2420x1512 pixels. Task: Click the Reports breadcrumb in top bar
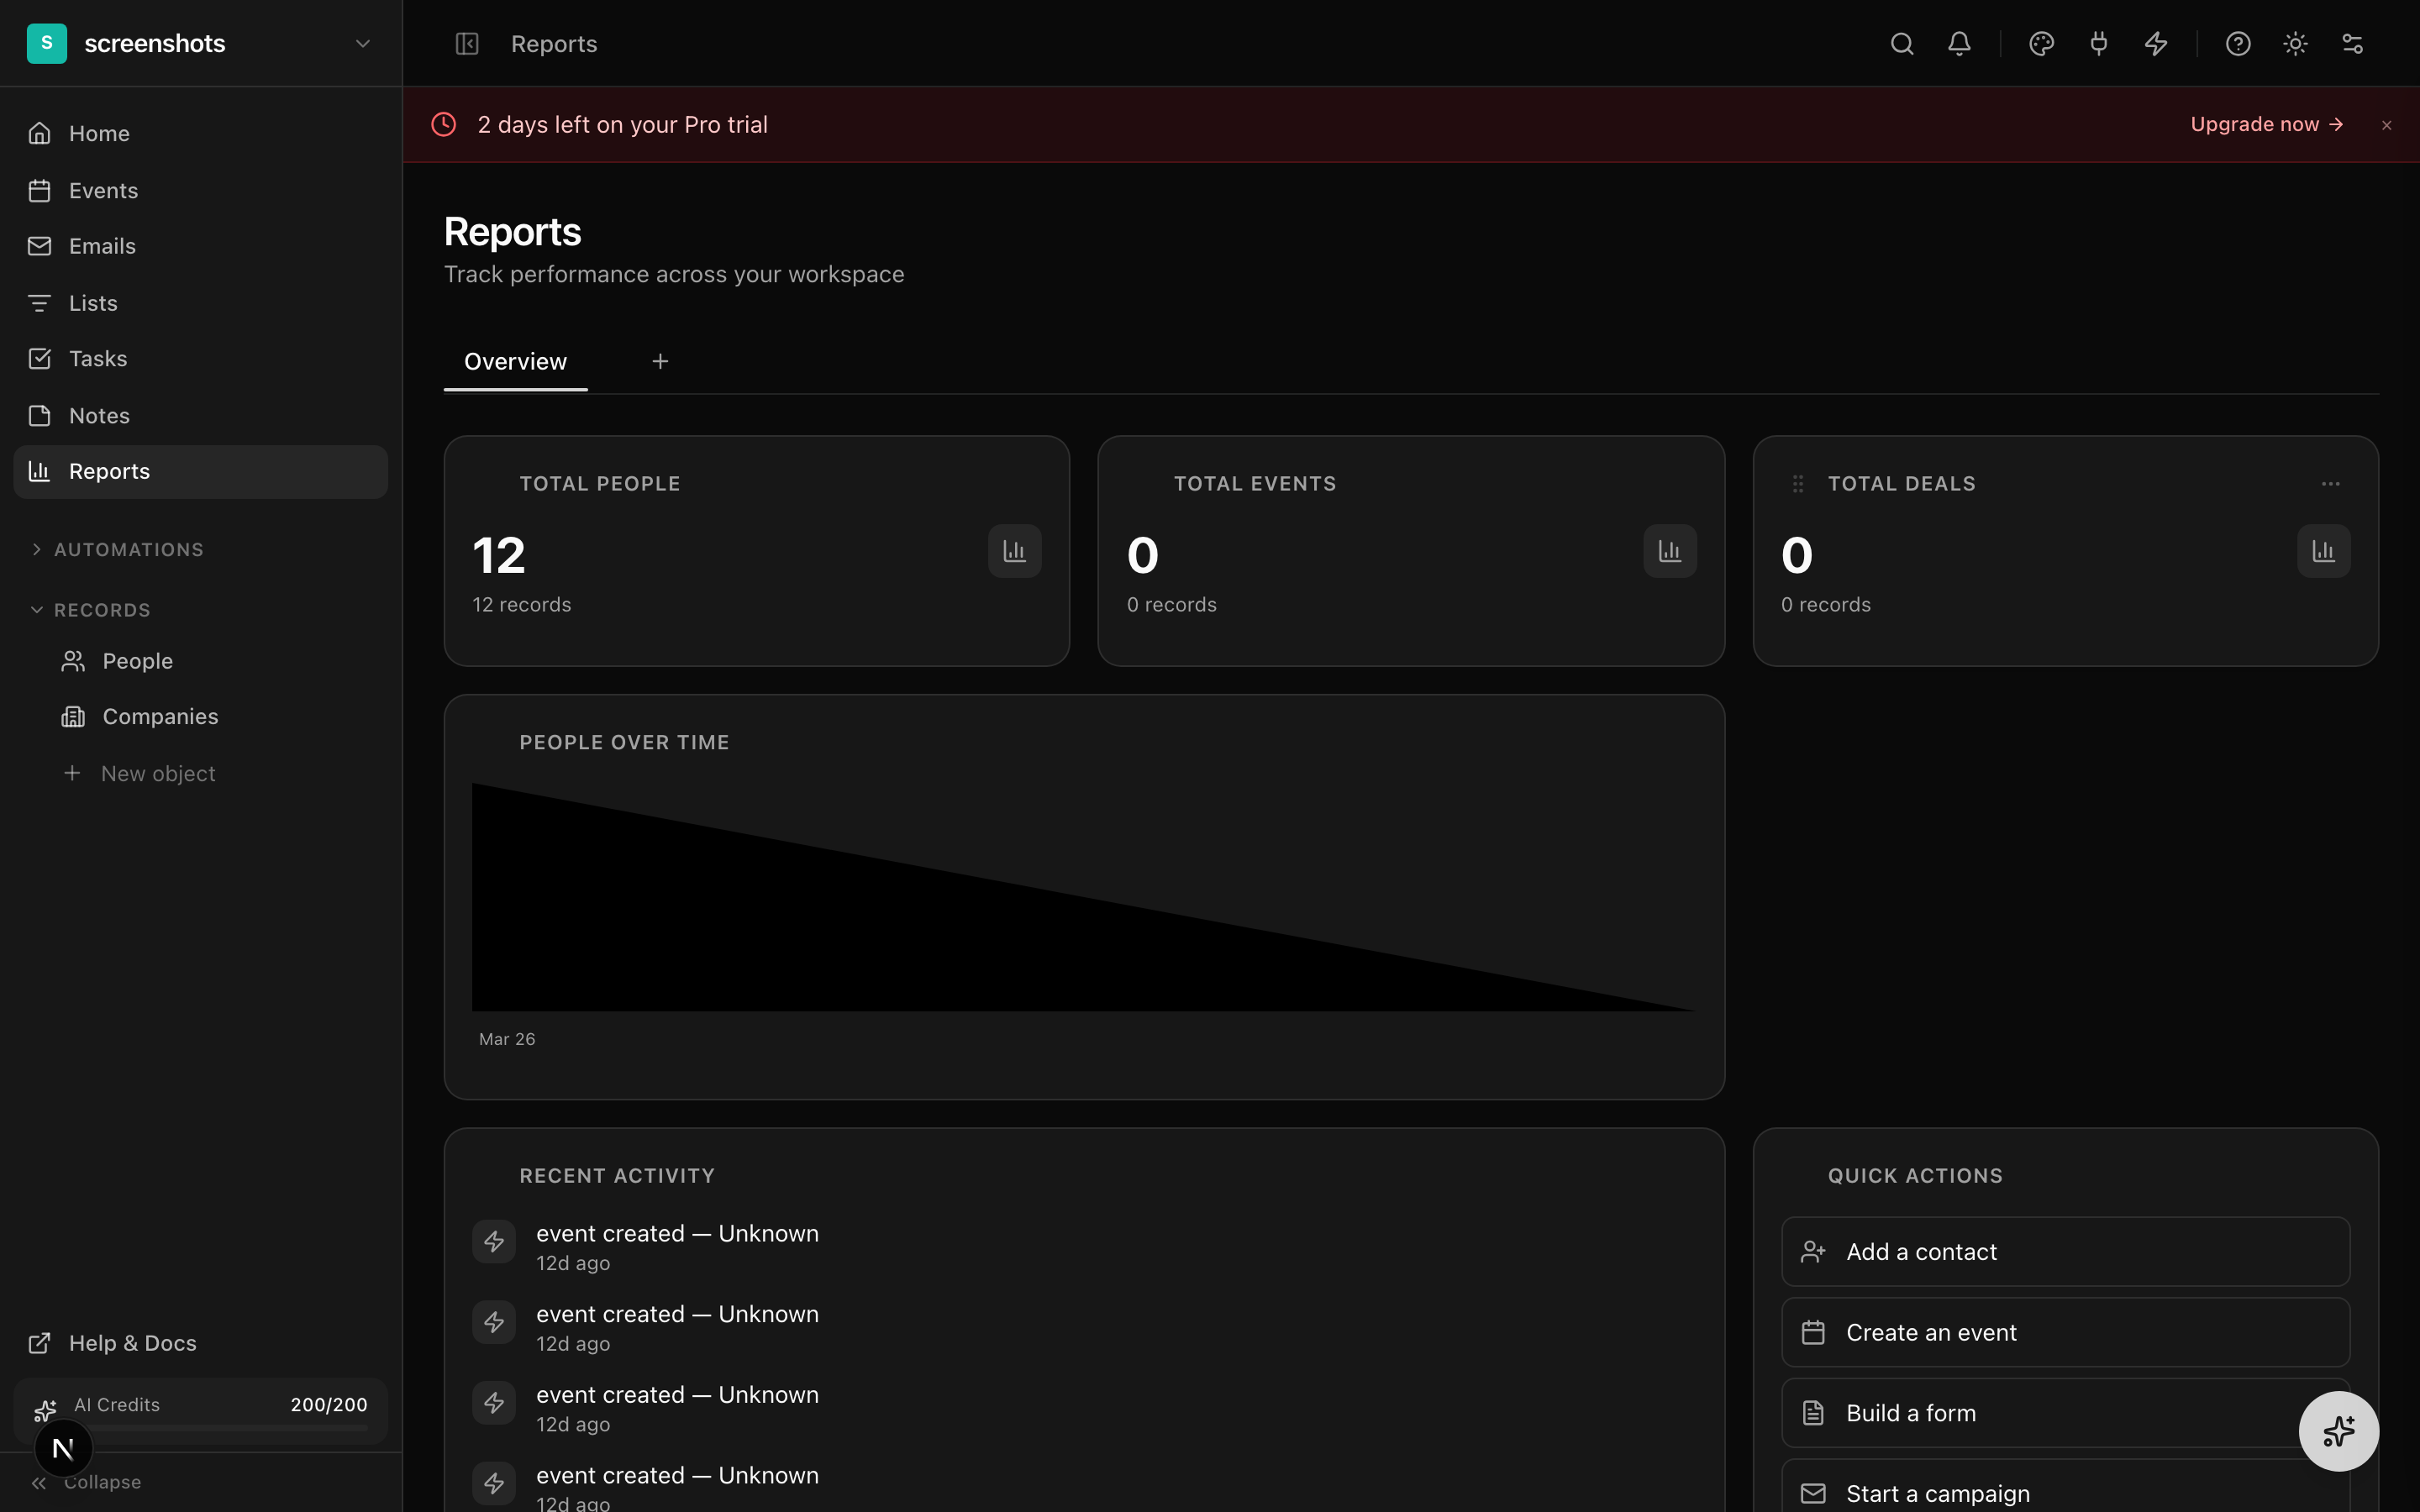[x=554, y=44]
